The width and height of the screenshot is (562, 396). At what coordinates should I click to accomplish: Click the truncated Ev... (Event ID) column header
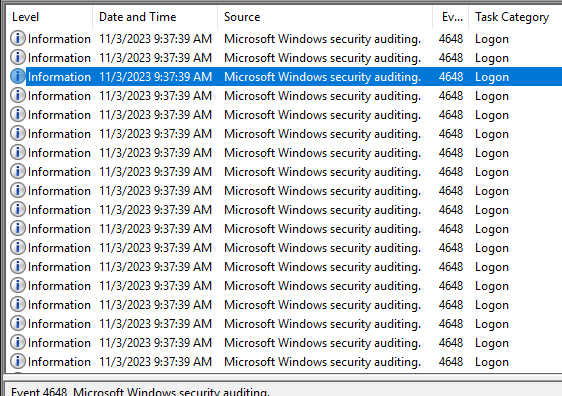click(x=450, y=17)
